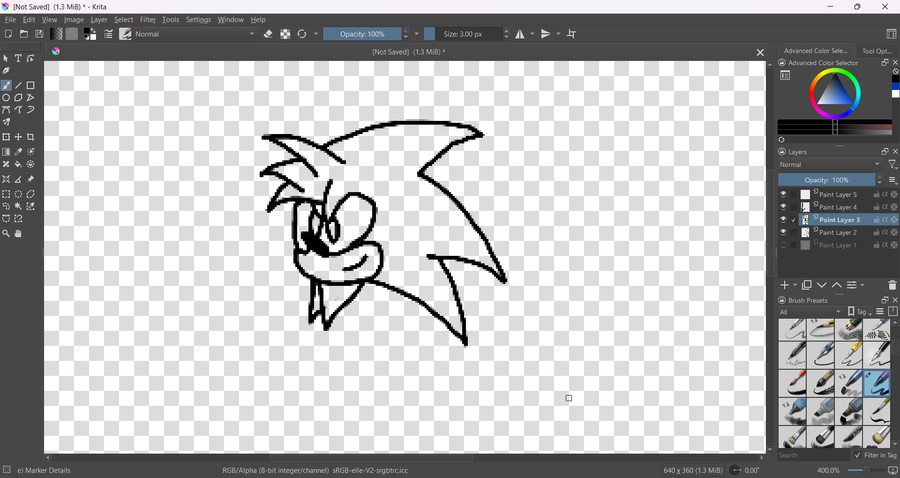Select the Fill bucket tool
This screenshot has height=478, width=900.
pos(18,164)
